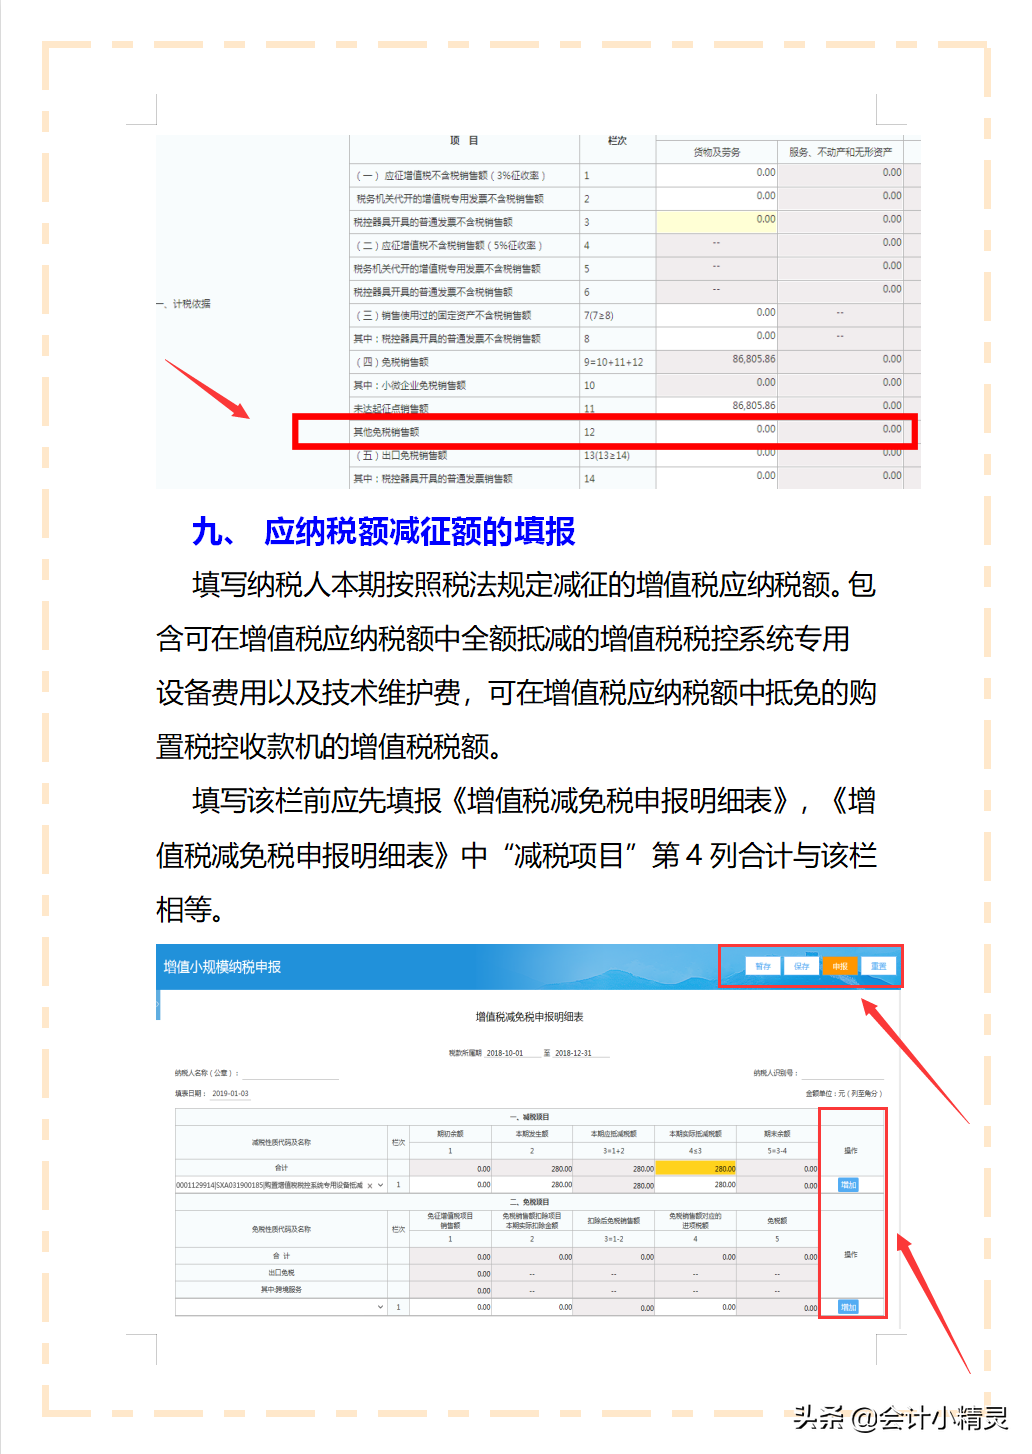Click the 增值小规模纳税申报 header title

pos(222,967)
